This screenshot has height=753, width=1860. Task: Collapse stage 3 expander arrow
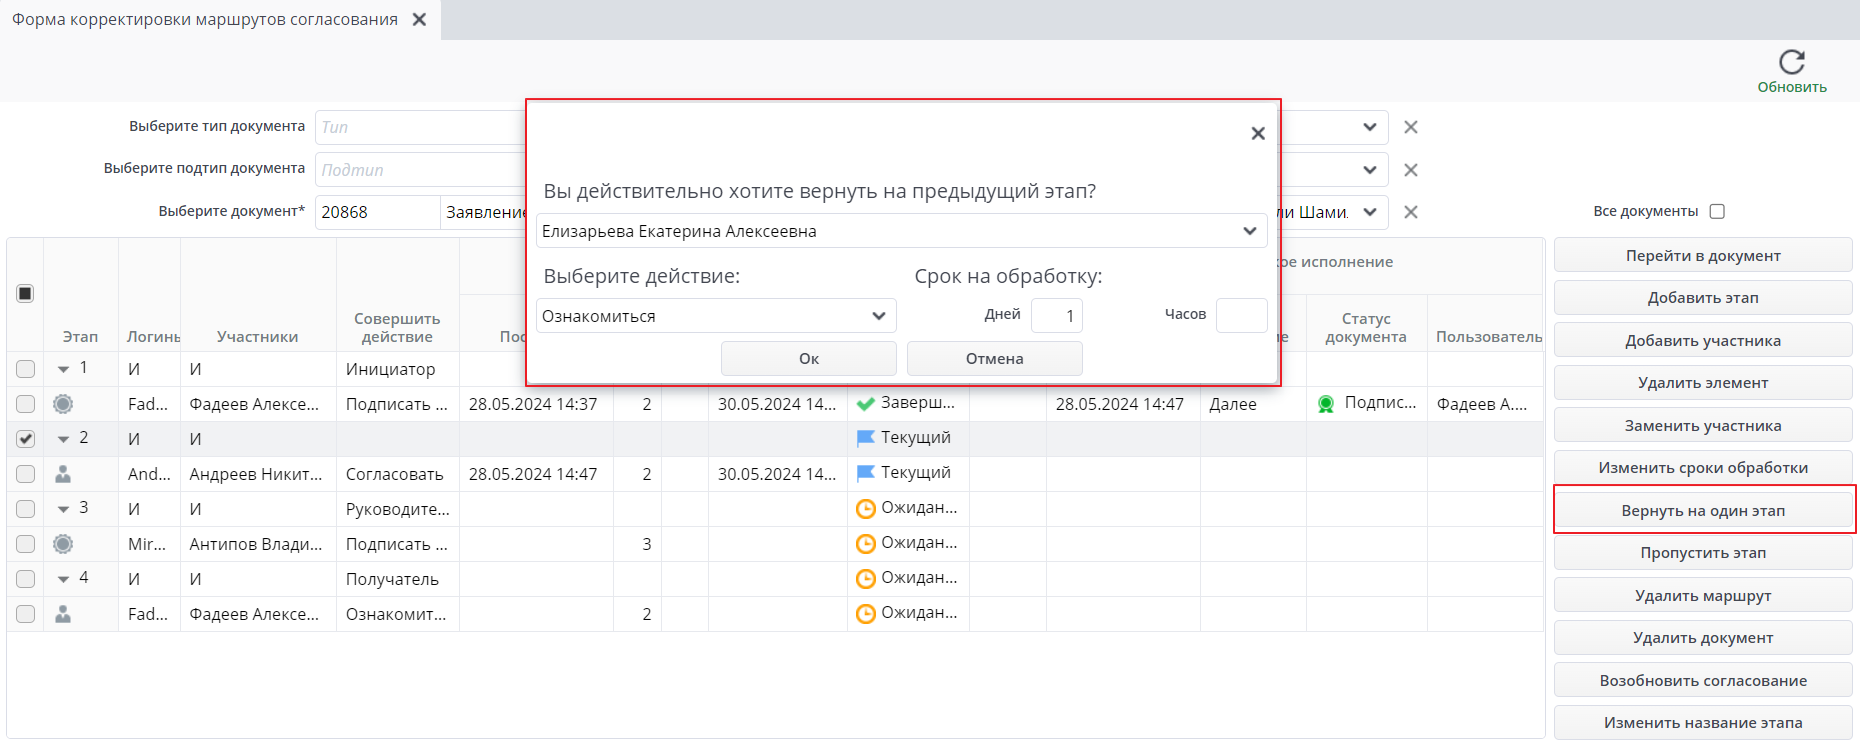[x=63, y=510]
